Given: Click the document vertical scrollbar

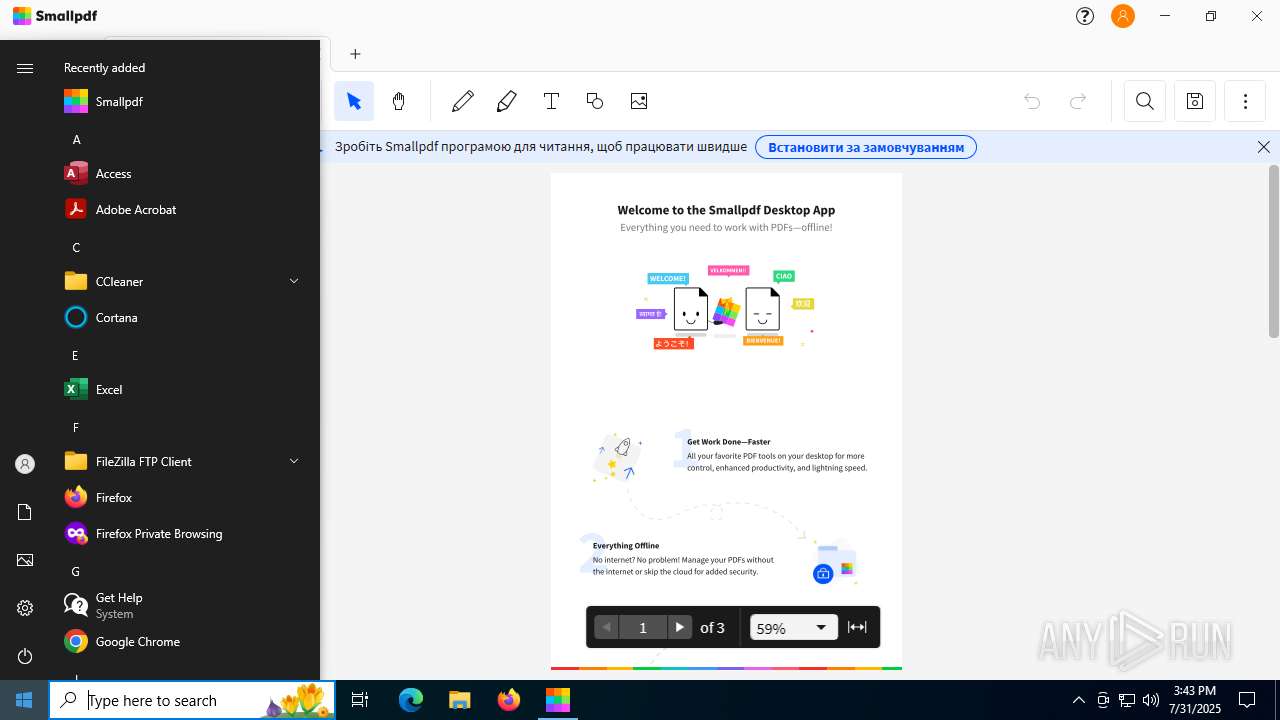Looking at the screenshot, I should pyautogui.click(x=1274, y=251).
